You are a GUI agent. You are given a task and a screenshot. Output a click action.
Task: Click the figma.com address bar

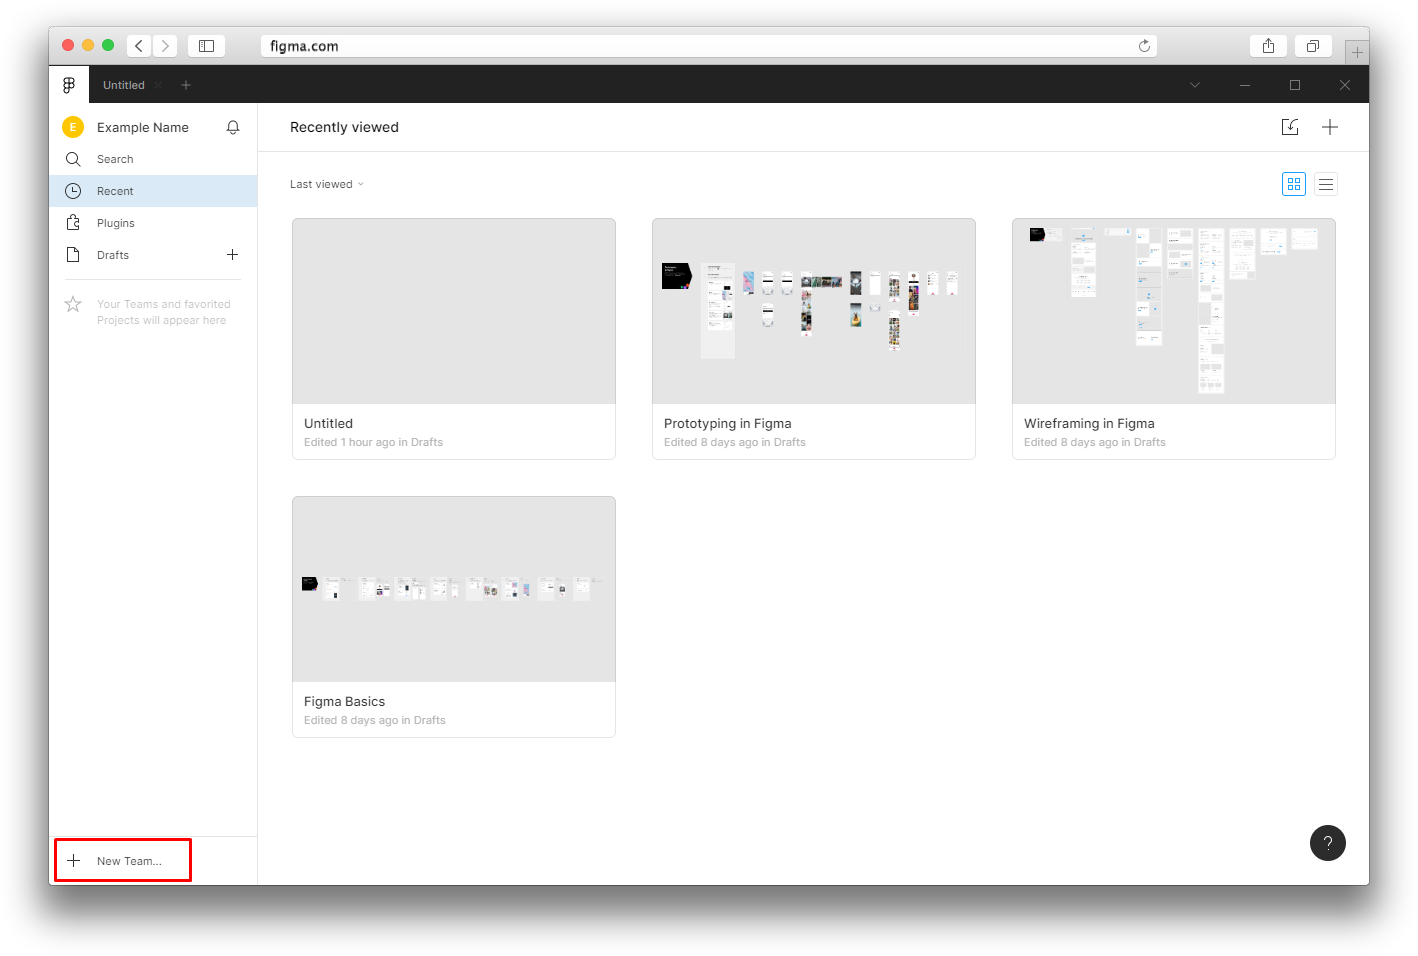coord(708,46)
